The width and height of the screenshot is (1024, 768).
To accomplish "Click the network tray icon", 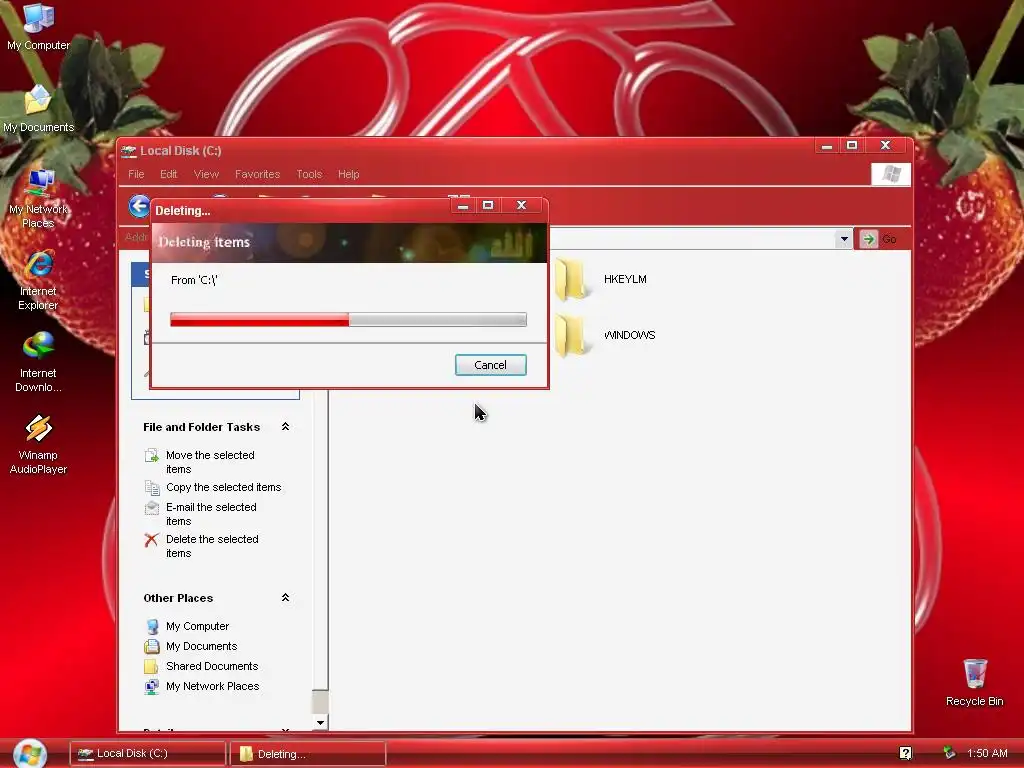I will pos(949,753).
